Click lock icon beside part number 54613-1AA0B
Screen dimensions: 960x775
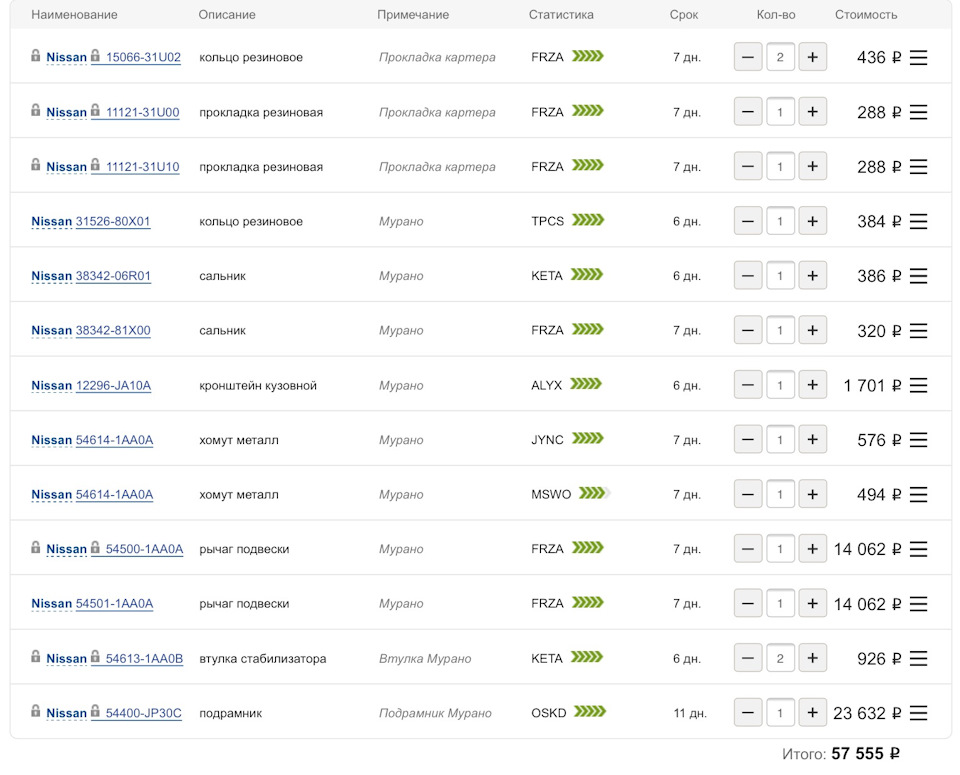coord(96,657)
